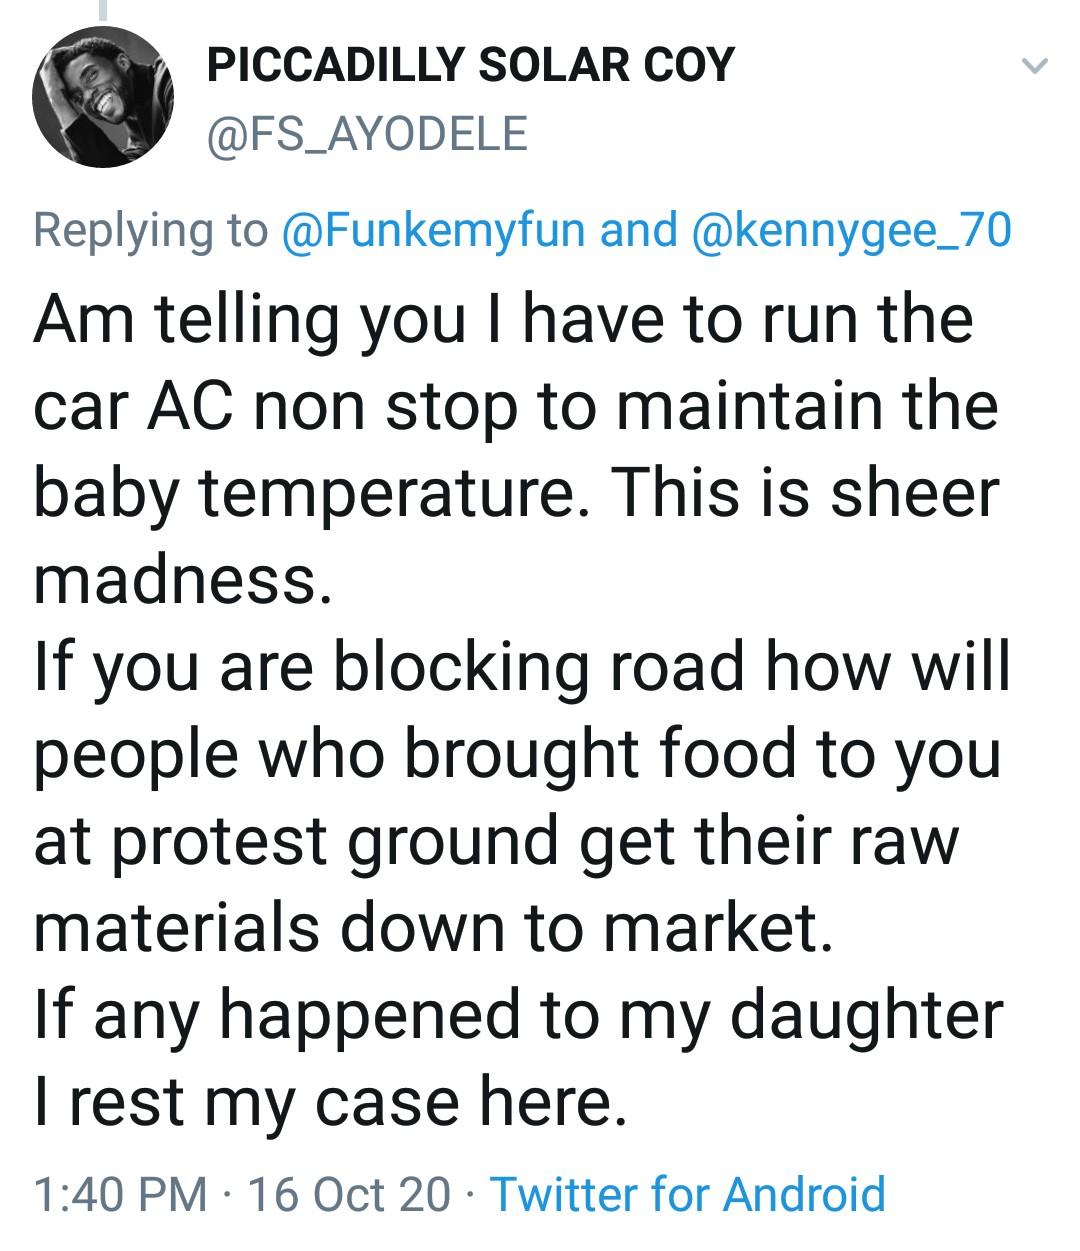Tap the Replying to label

(x=151, y=229)
